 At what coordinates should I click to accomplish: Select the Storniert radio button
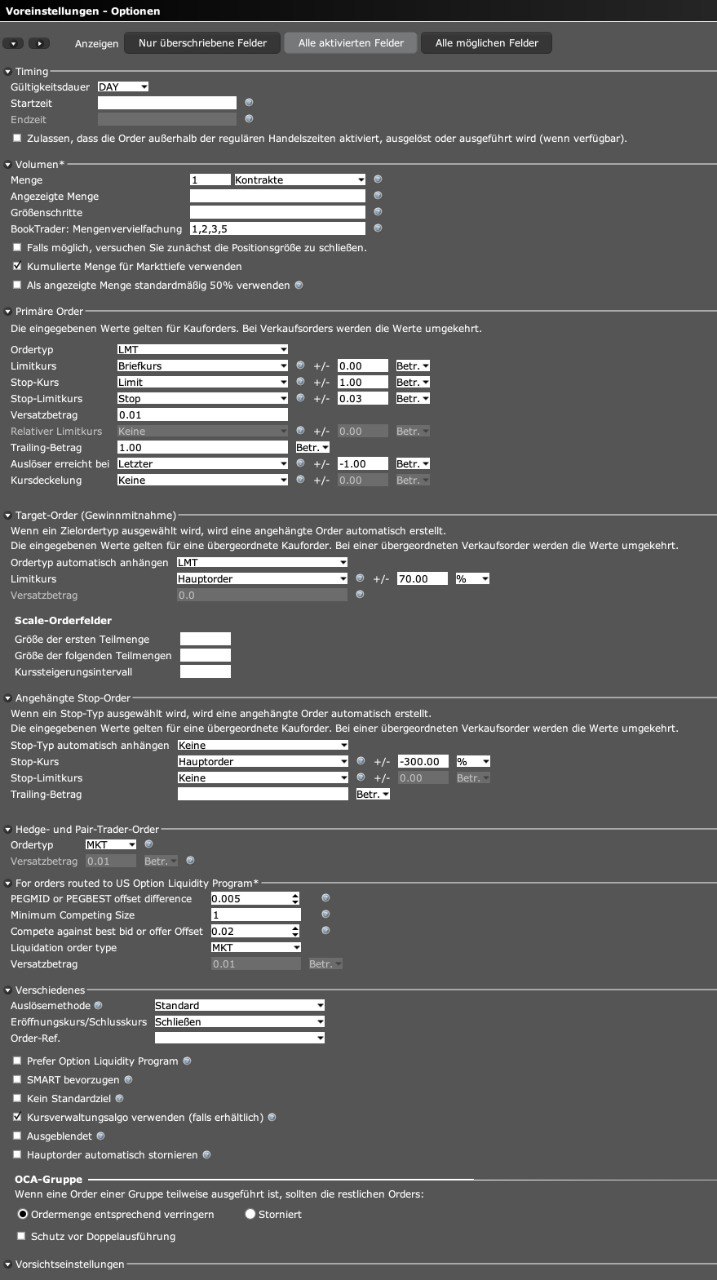250,1214
